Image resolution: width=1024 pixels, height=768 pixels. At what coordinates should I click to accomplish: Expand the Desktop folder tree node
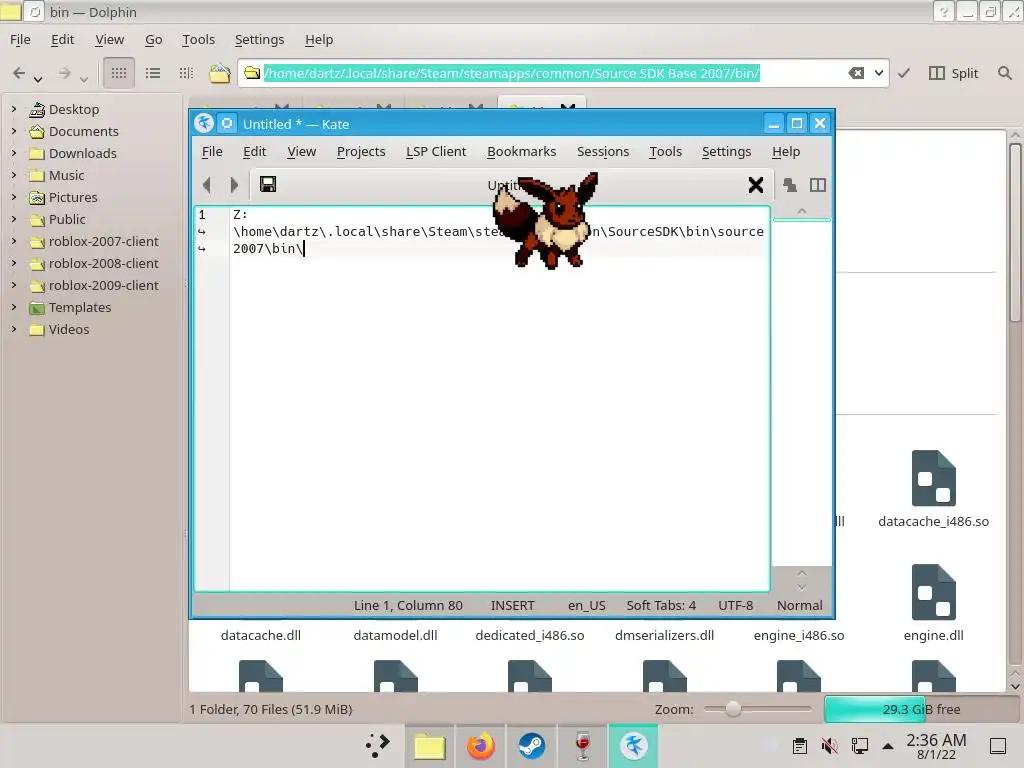pos(14,109)
